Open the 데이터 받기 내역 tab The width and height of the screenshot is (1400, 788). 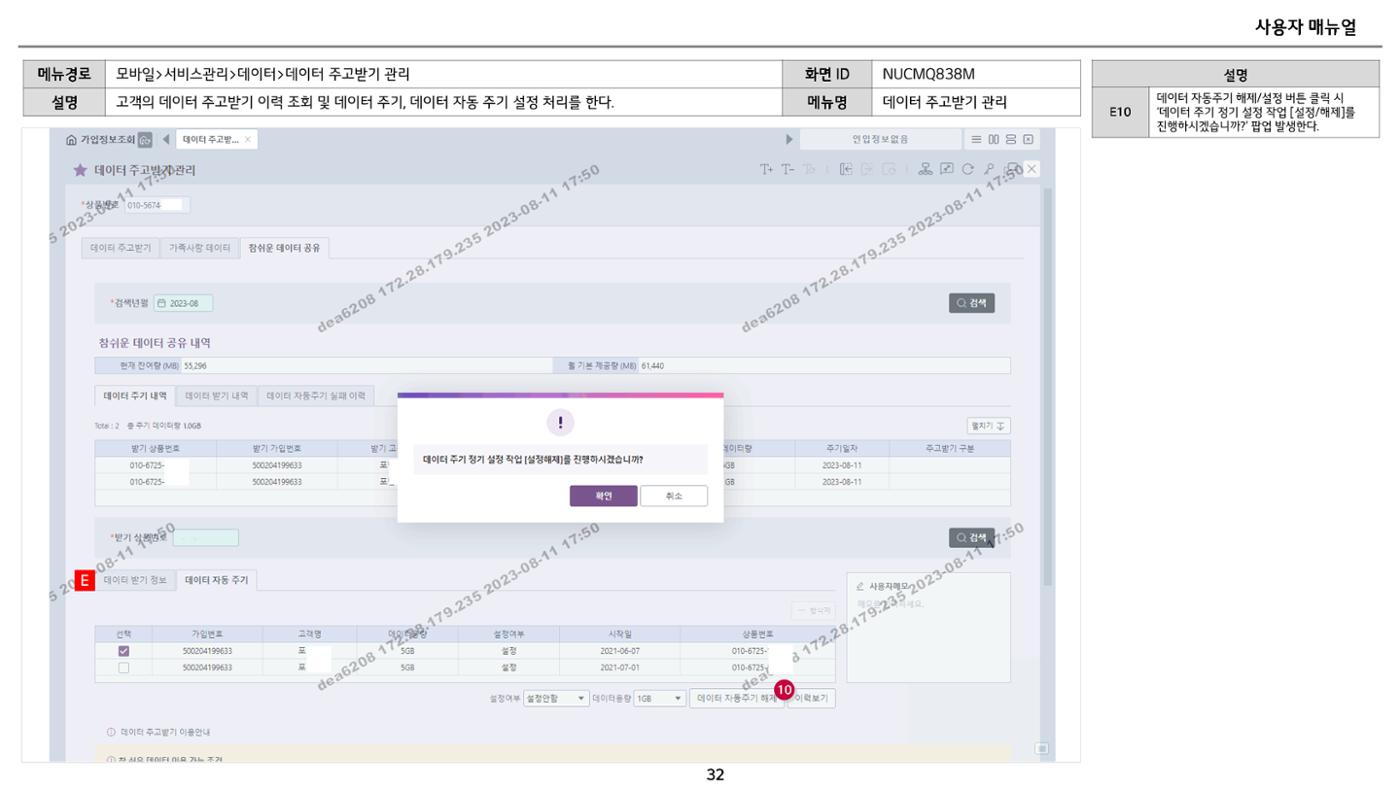click(217, 396)
